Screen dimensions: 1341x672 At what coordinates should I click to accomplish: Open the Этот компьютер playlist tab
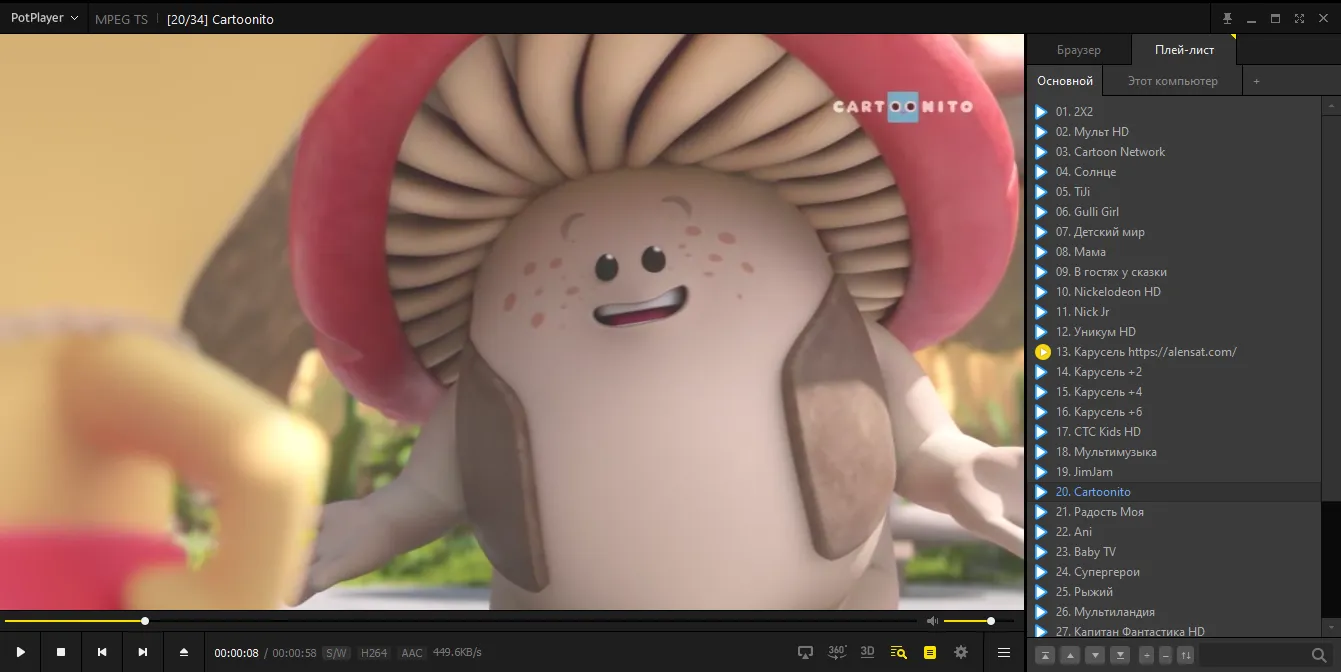pyautogui.click(x=1173, y=81)
